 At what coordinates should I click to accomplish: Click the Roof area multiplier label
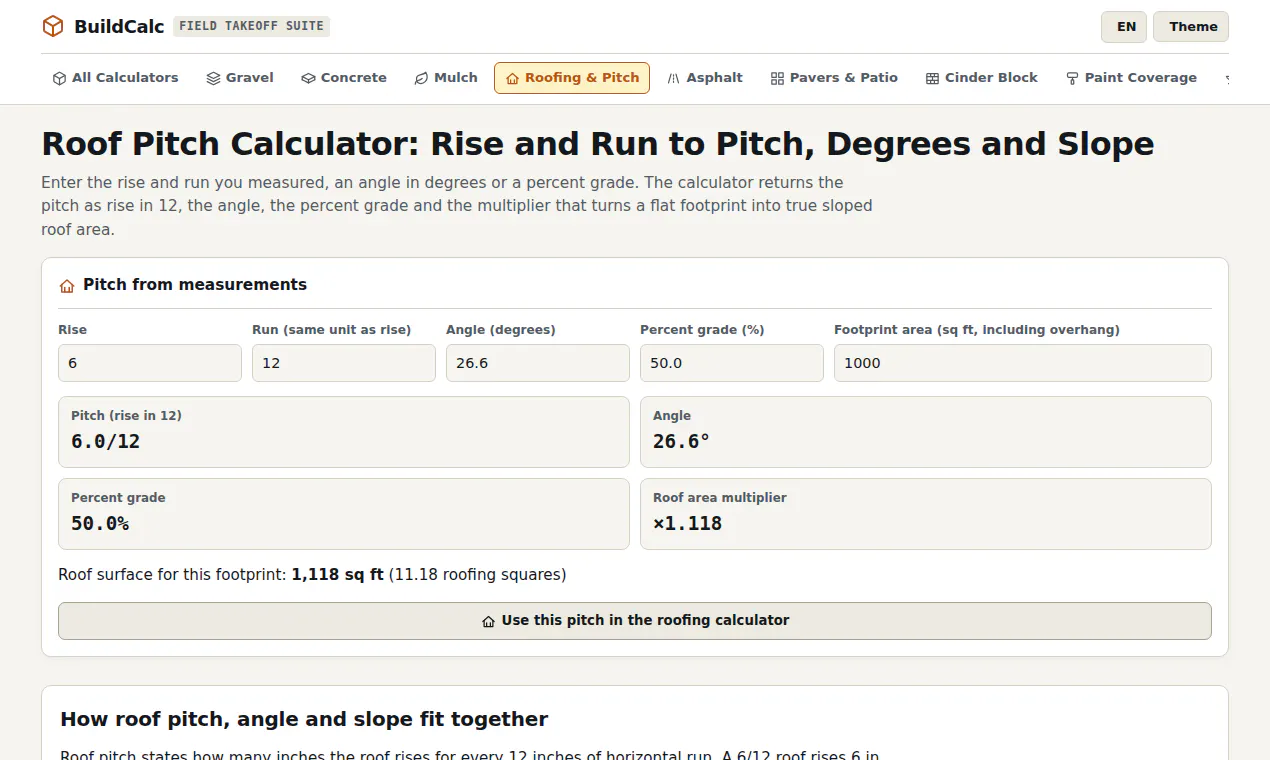[x=720, y=498]
